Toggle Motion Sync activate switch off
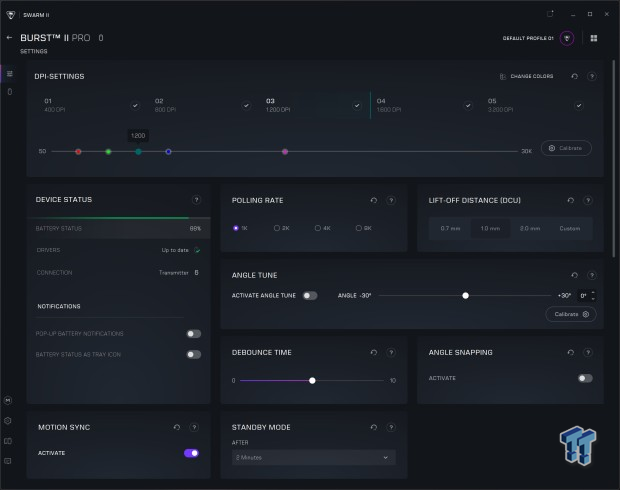This screenshot has width=620, height=490. click(x=191, y=453)
